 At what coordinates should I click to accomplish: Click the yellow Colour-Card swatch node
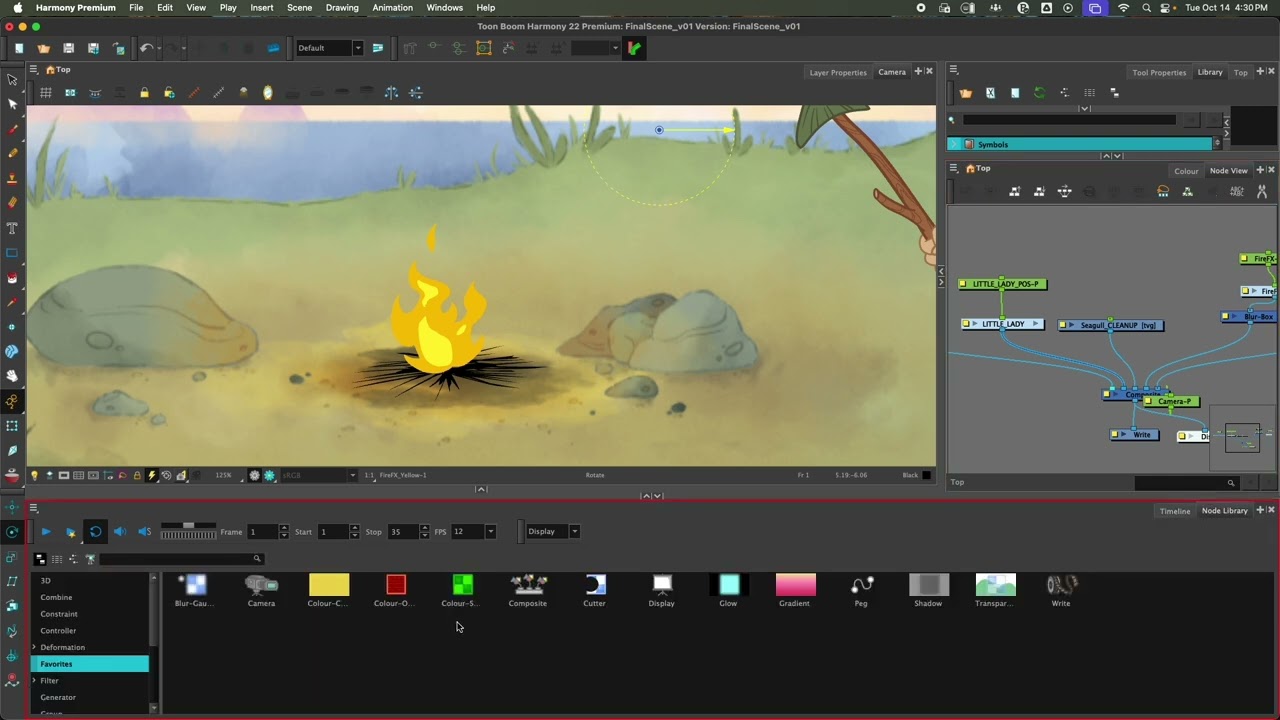coord(329,585)
